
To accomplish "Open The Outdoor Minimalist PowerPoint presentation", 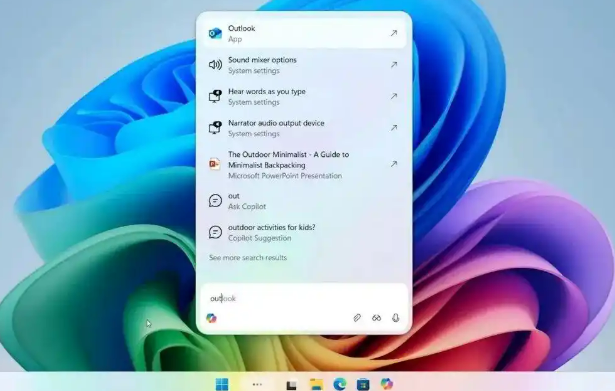I will click(304, 165).
